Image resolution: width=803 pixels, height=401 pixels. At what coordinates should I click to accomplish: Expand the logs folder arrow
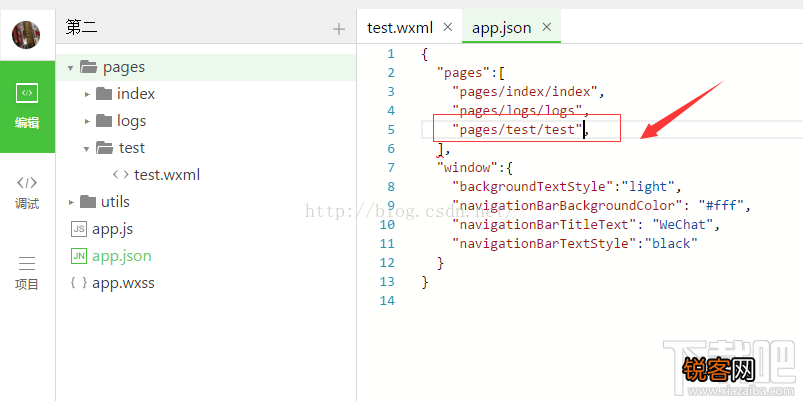click(x=88, y=121)
